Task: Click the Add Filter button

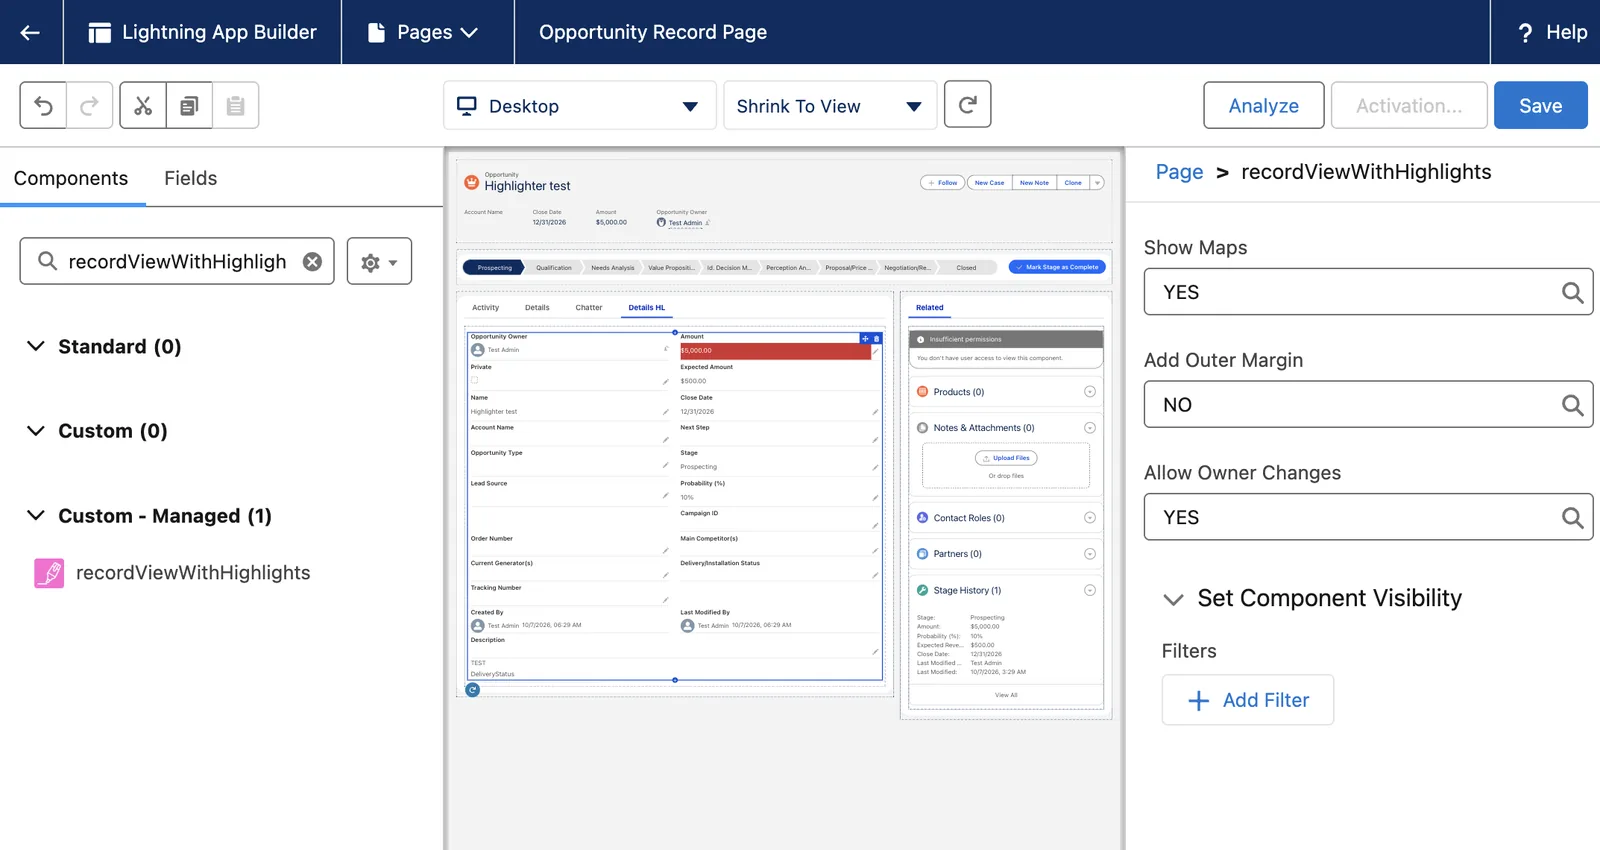Action: coord(1248,701)
